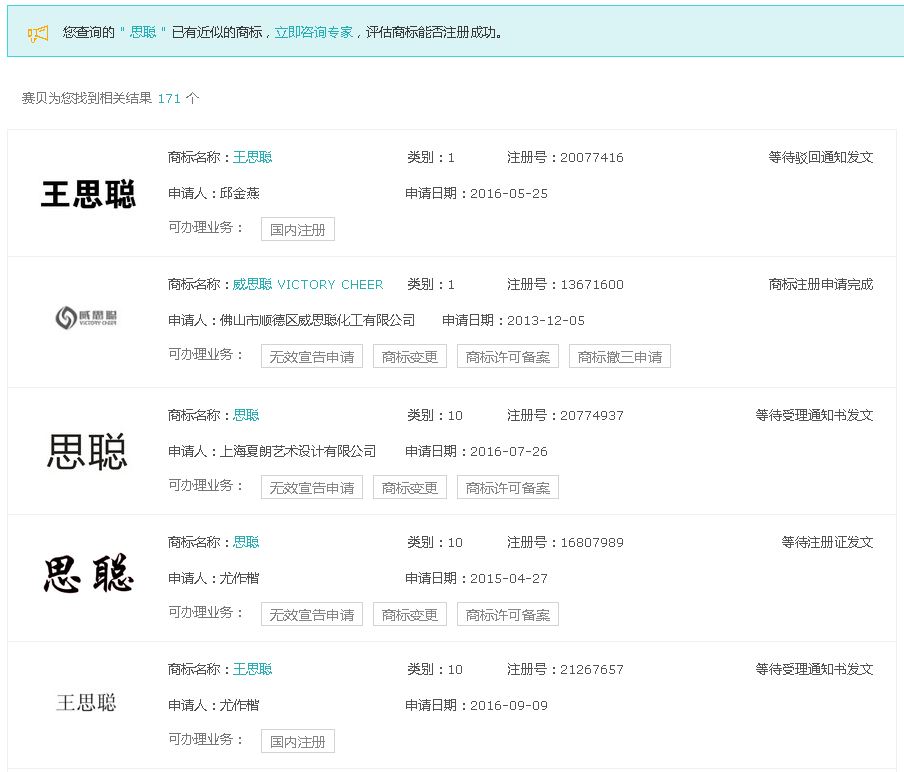Click the highlighted 思聪 keyword in the notice

pyautogui.click(x=143, y=32)
